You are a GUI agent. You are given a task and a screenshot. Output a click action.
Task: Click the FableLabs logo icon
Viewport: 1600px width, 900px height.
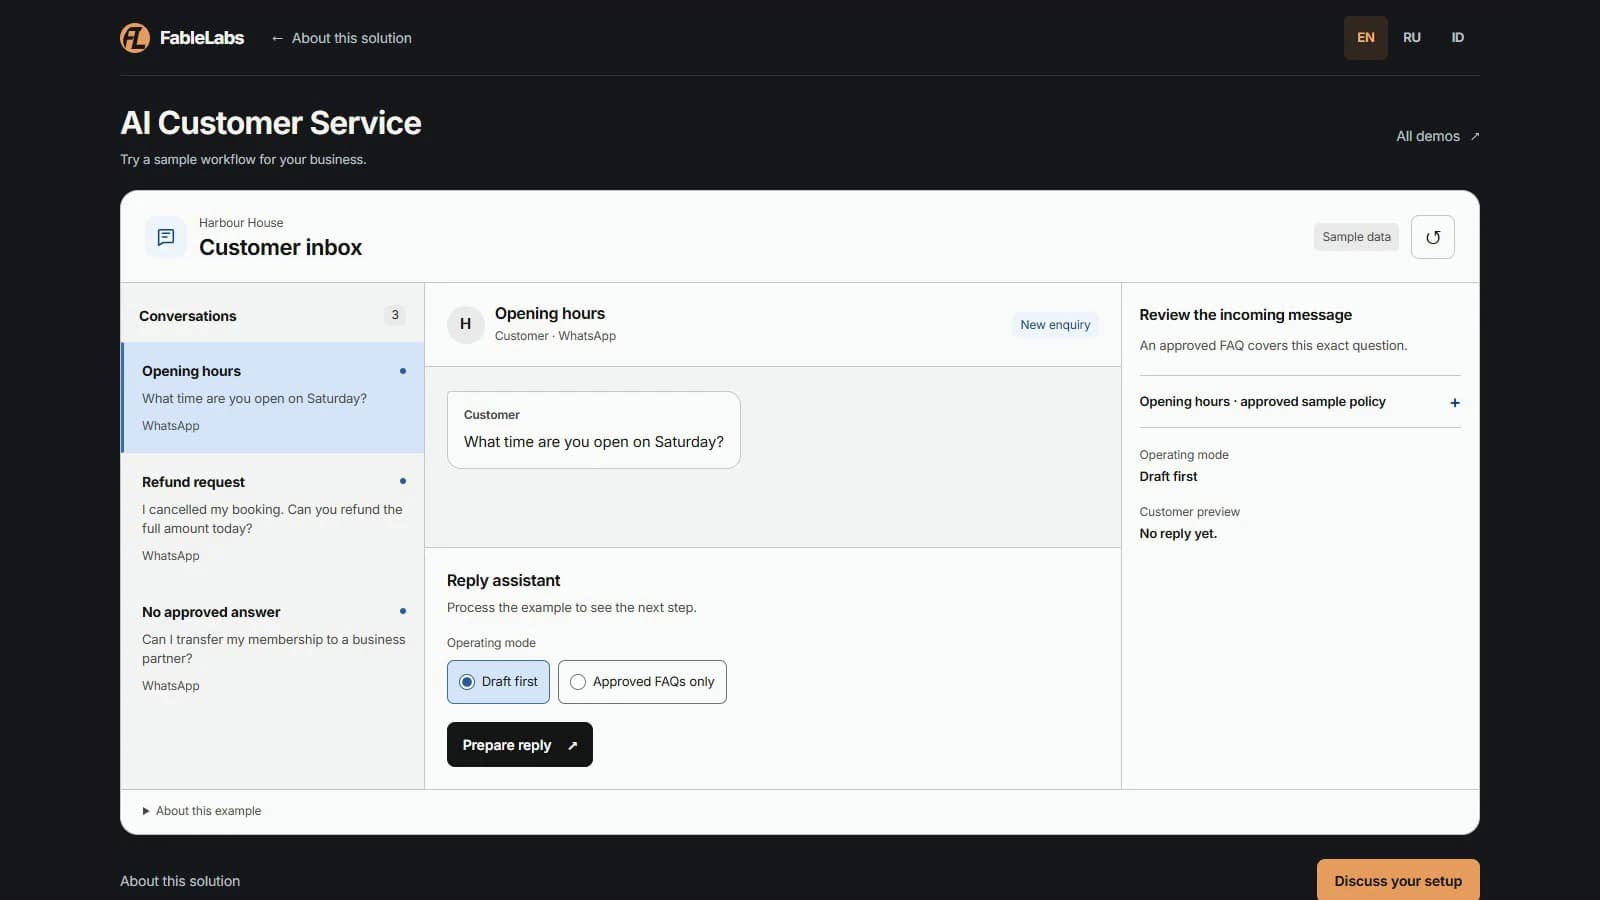coord(135,38)
